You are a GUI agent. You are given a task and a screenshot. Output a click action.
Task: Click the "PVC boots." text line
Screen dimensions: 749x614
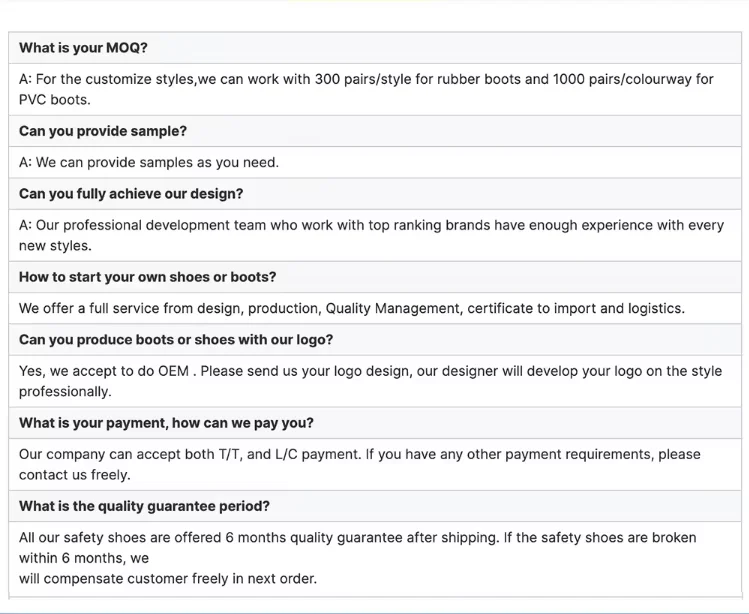(54, 100)
